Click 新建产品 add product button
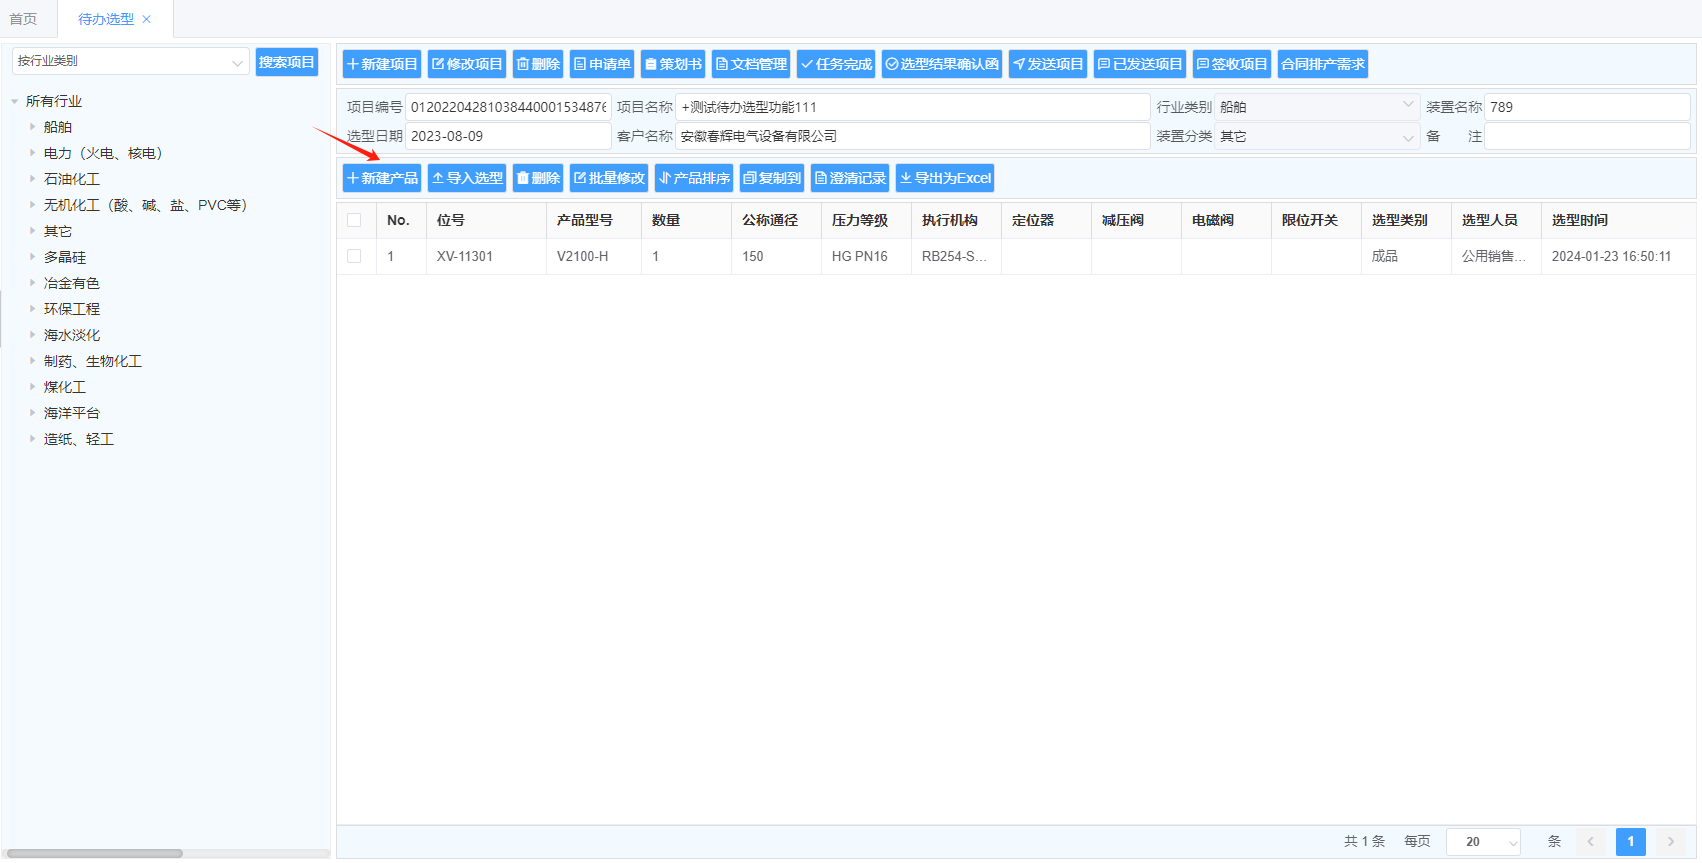This screenshot has height=863, width=1702. [381, 178]
